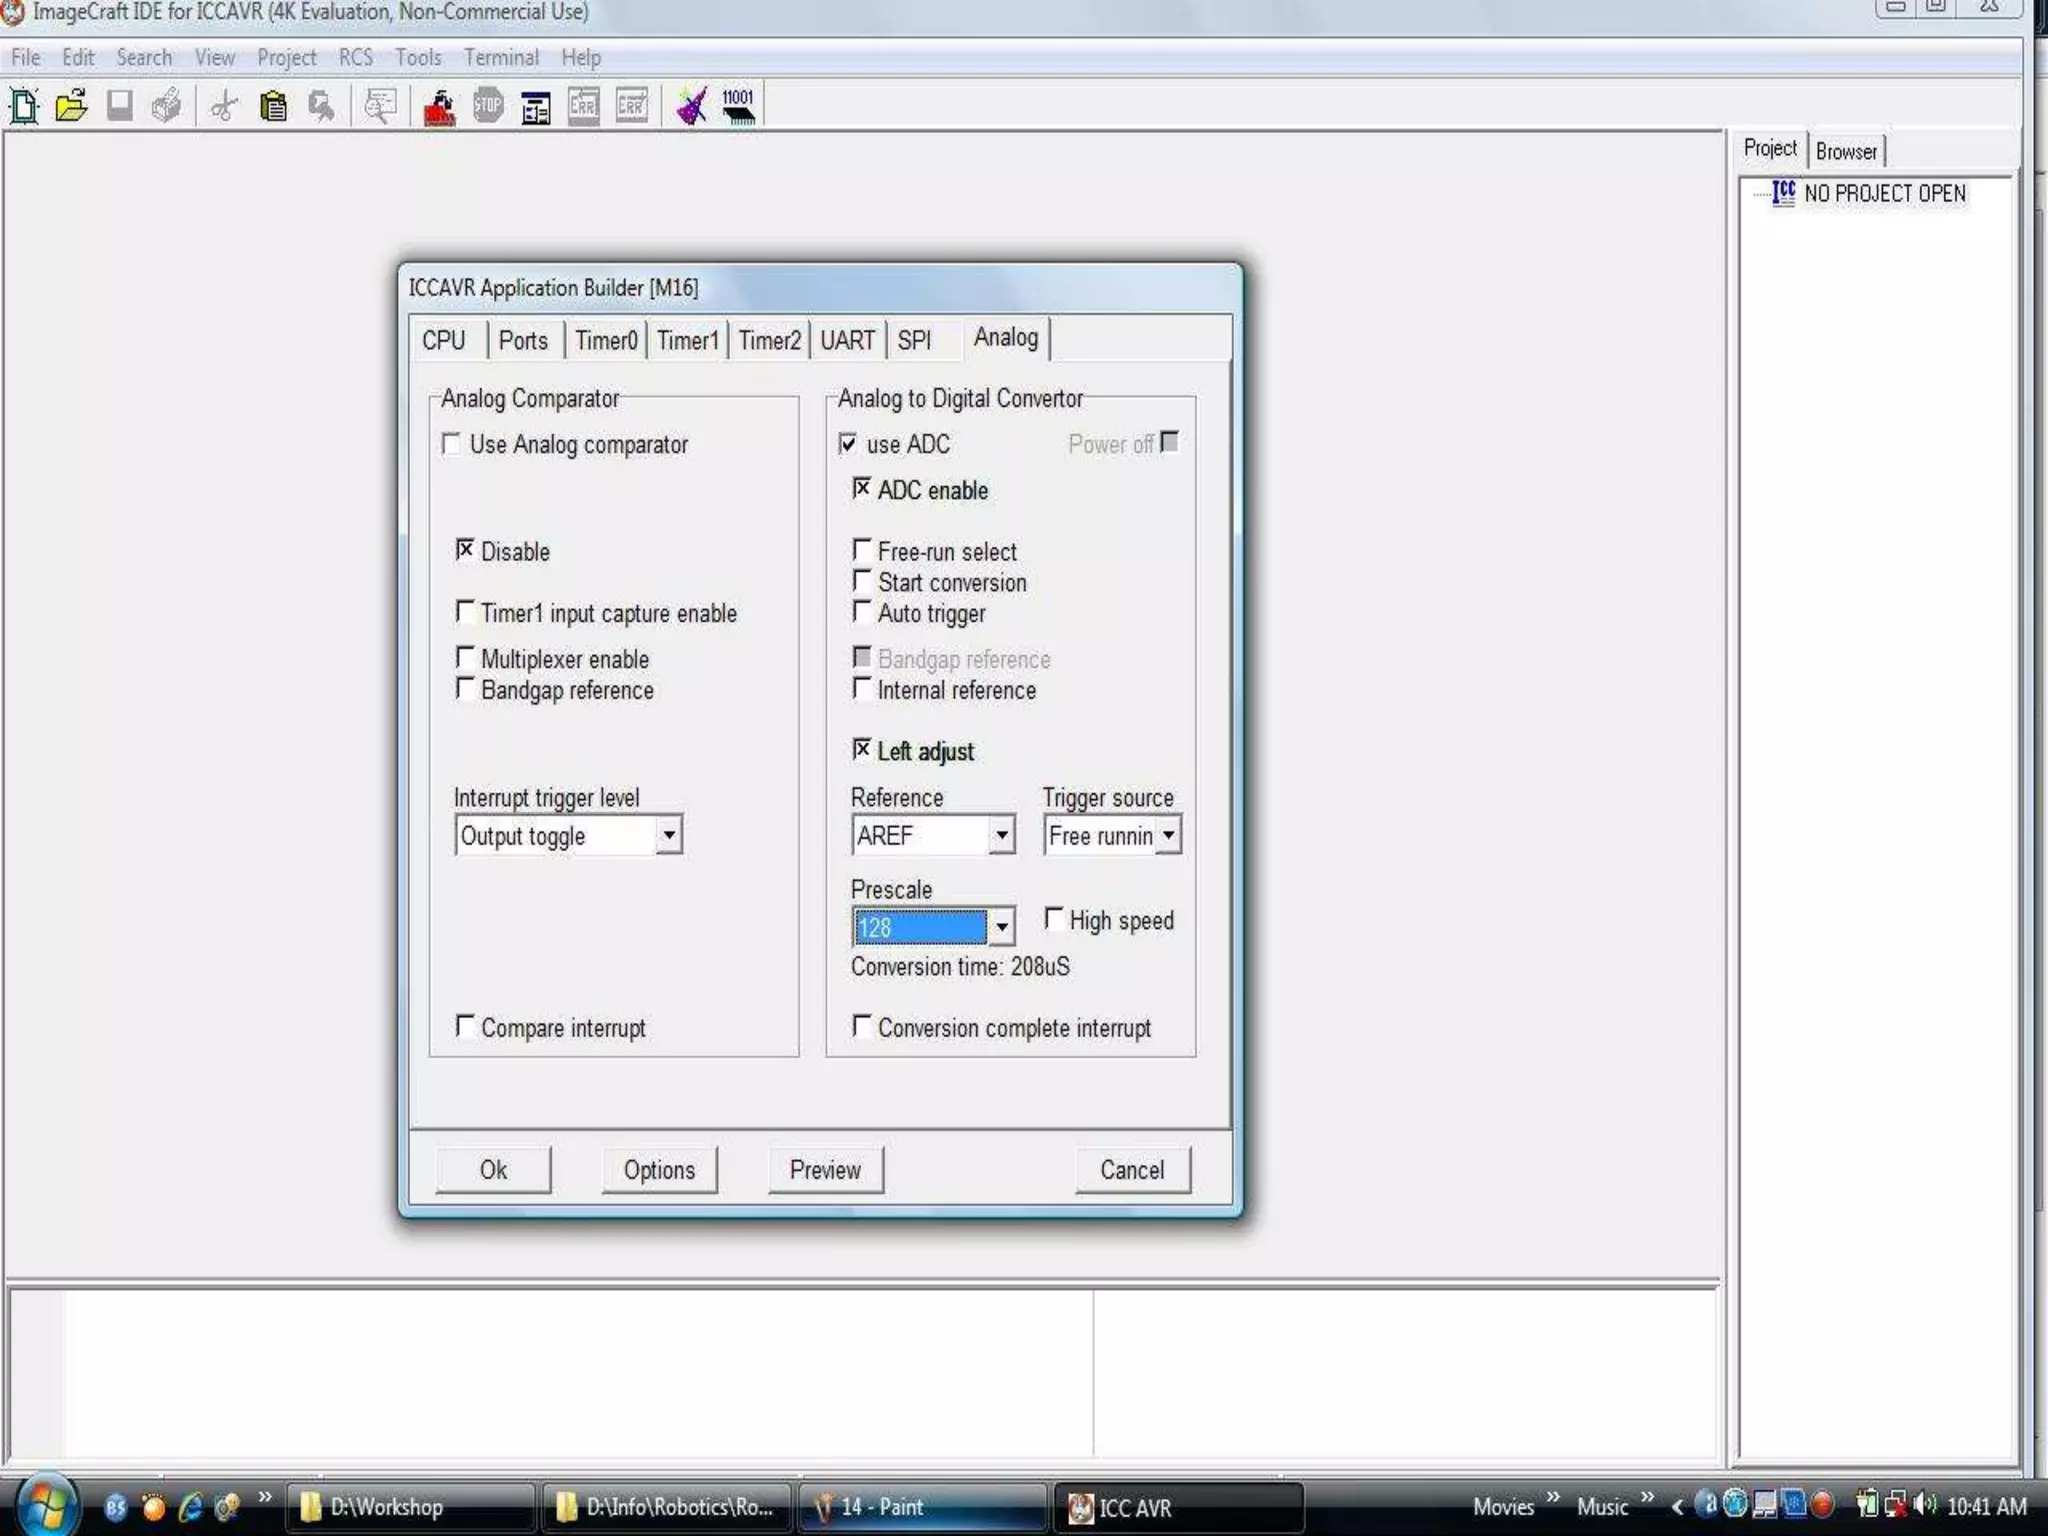Switch to the UART tab
This screenshot has height=1536, width=2048.
pos(848,341)
